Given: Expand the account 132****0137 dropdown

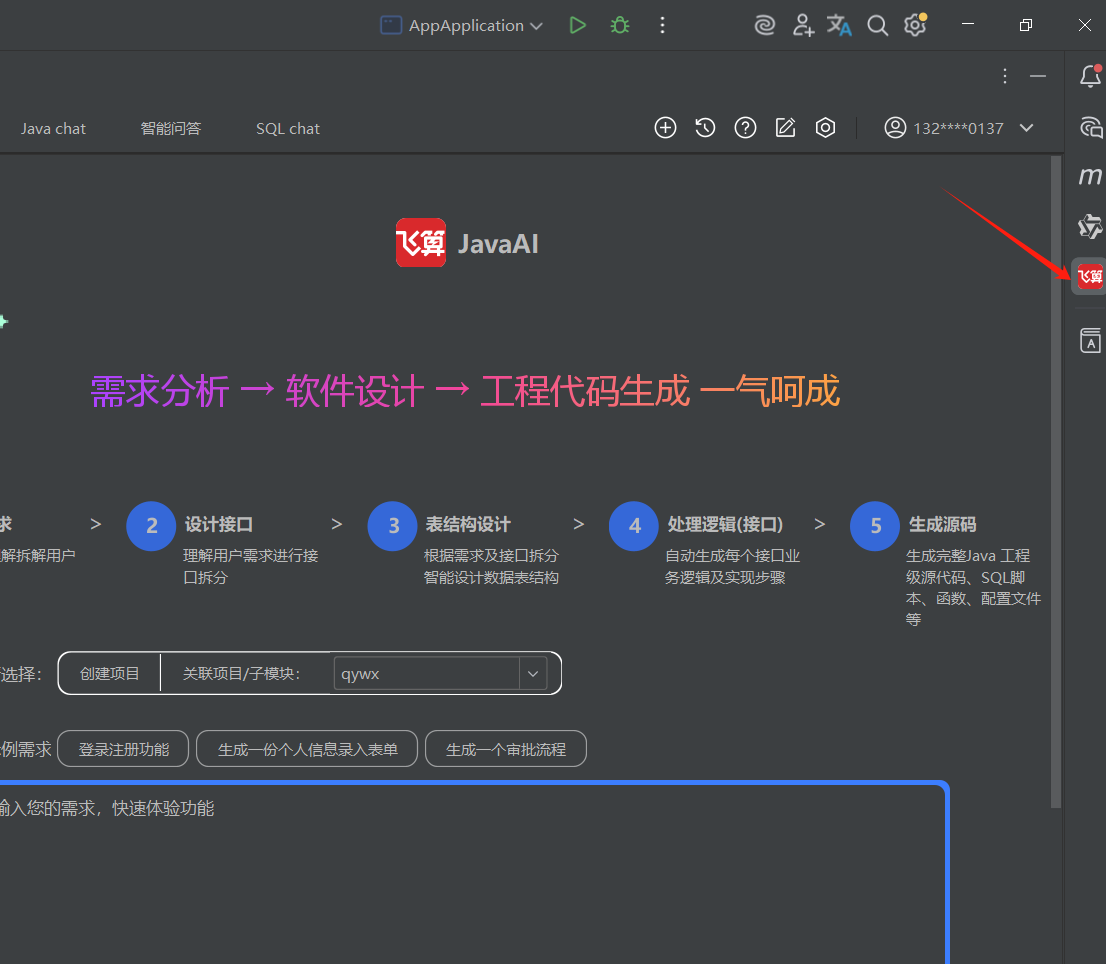Looking at the screenshot, I should (x=1026, y=128).
